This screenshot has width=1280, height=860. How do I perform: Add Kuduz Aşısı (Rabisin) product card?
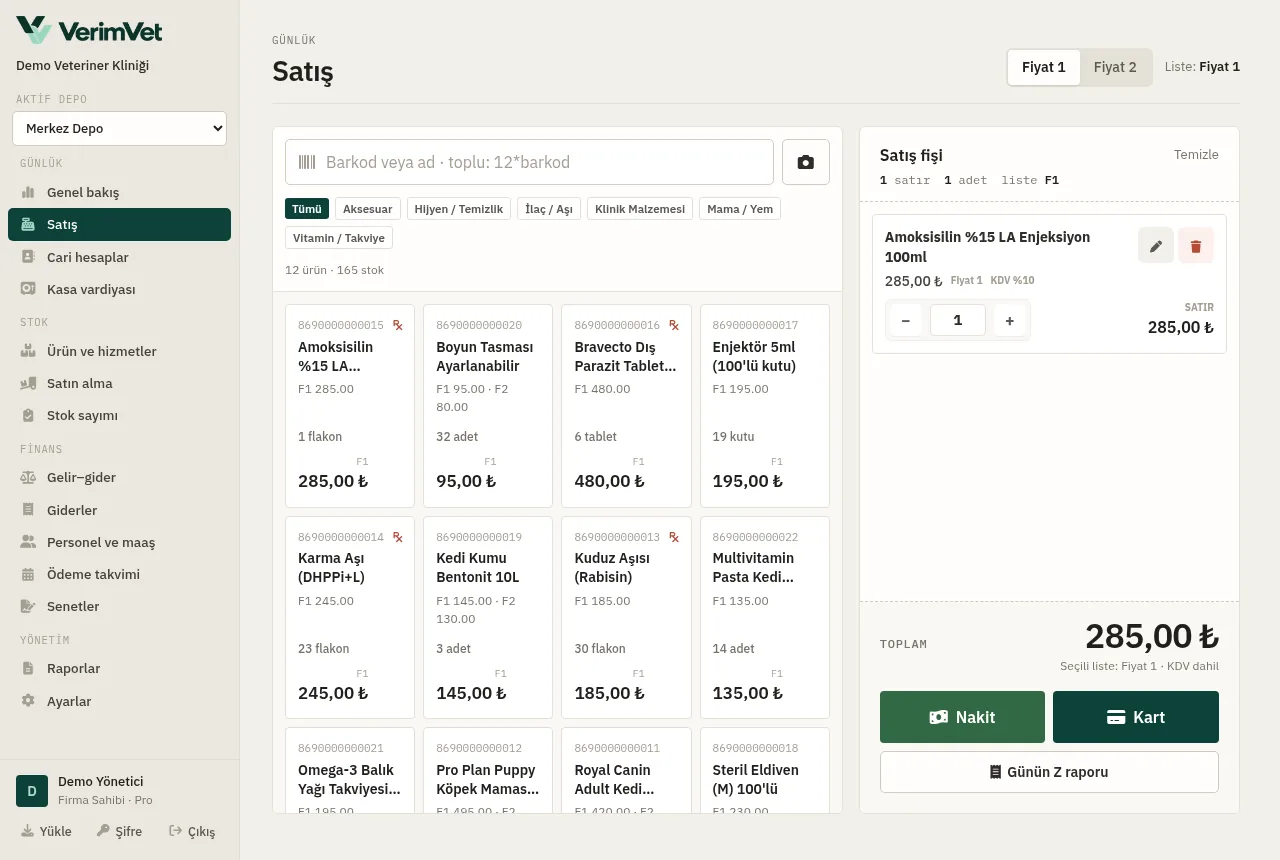tap(626, 617)
